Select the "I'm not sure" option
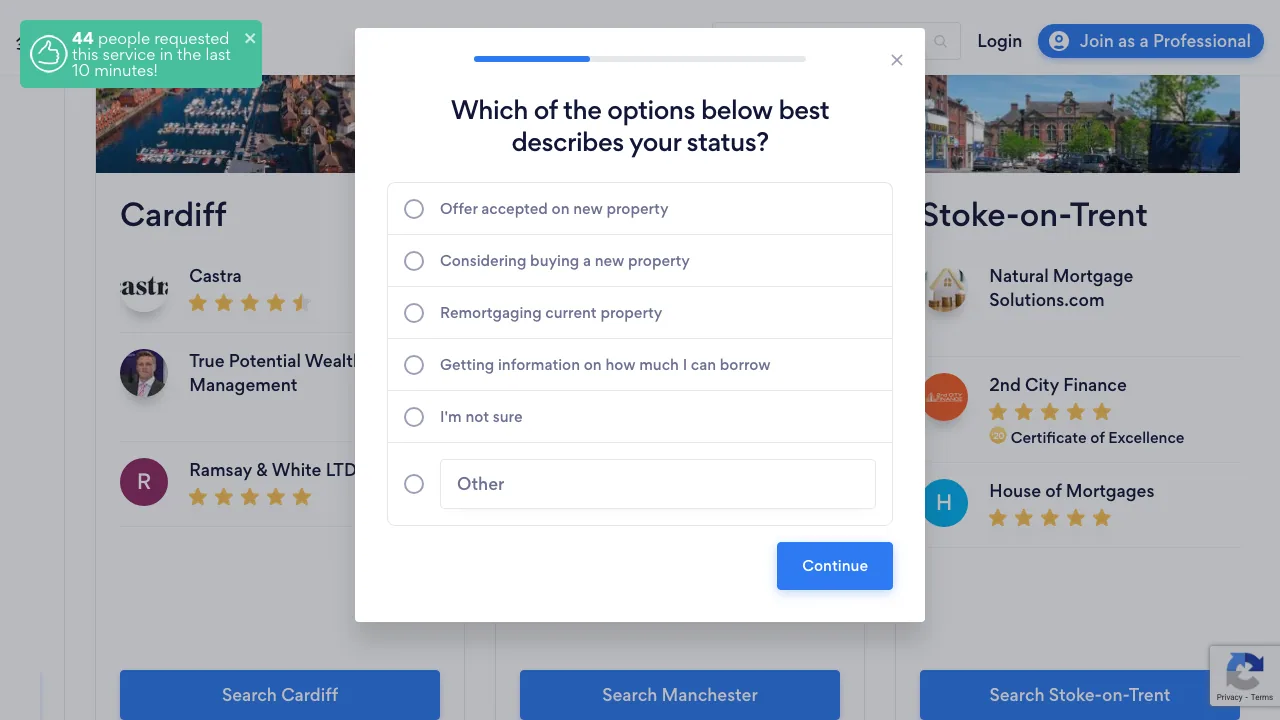Image resolution: width=1280 pixels, height=720 pixels. pyautogui.click(x=414, y=417)
